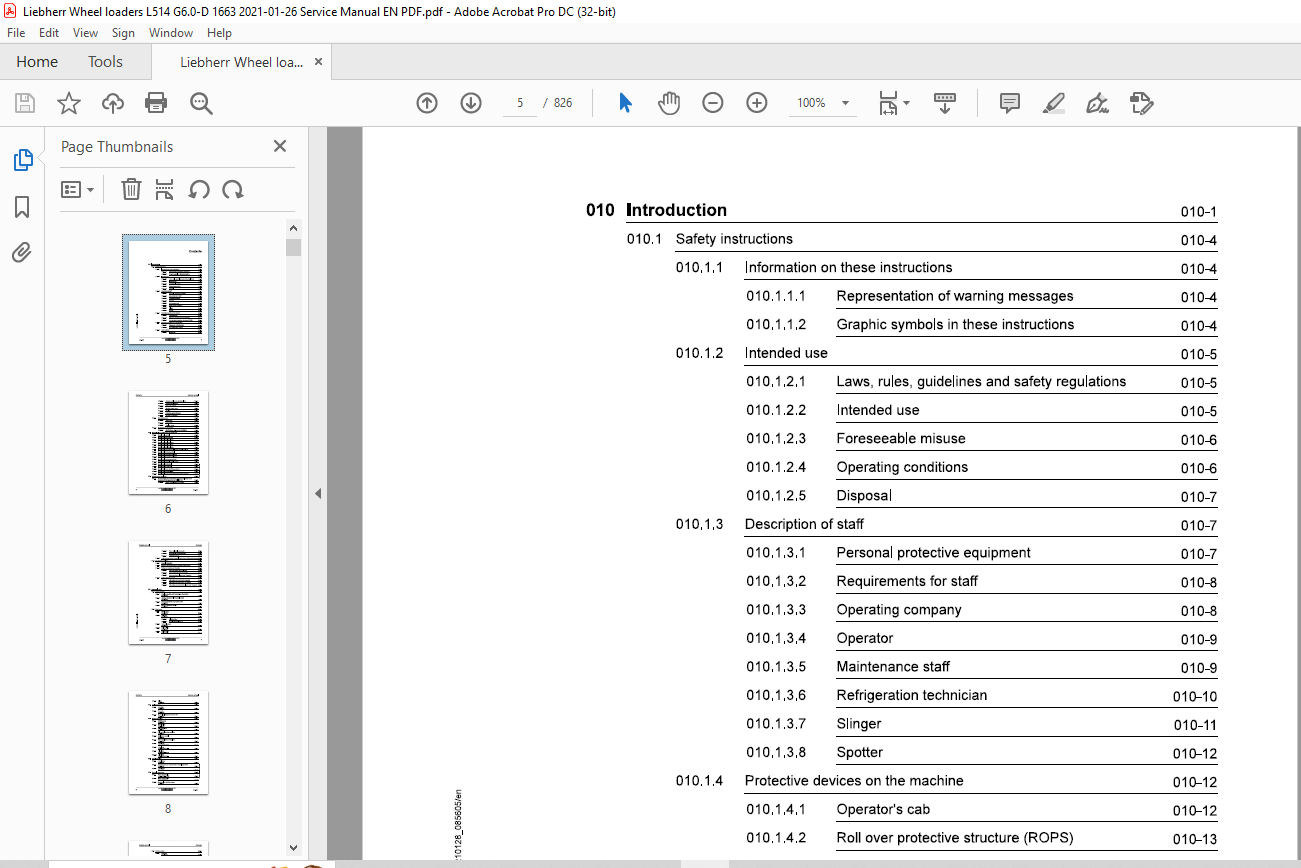Viewport: 1301px width, 868px height.
Task: Switch to the Home tab
Action: (x=37, y=62)
